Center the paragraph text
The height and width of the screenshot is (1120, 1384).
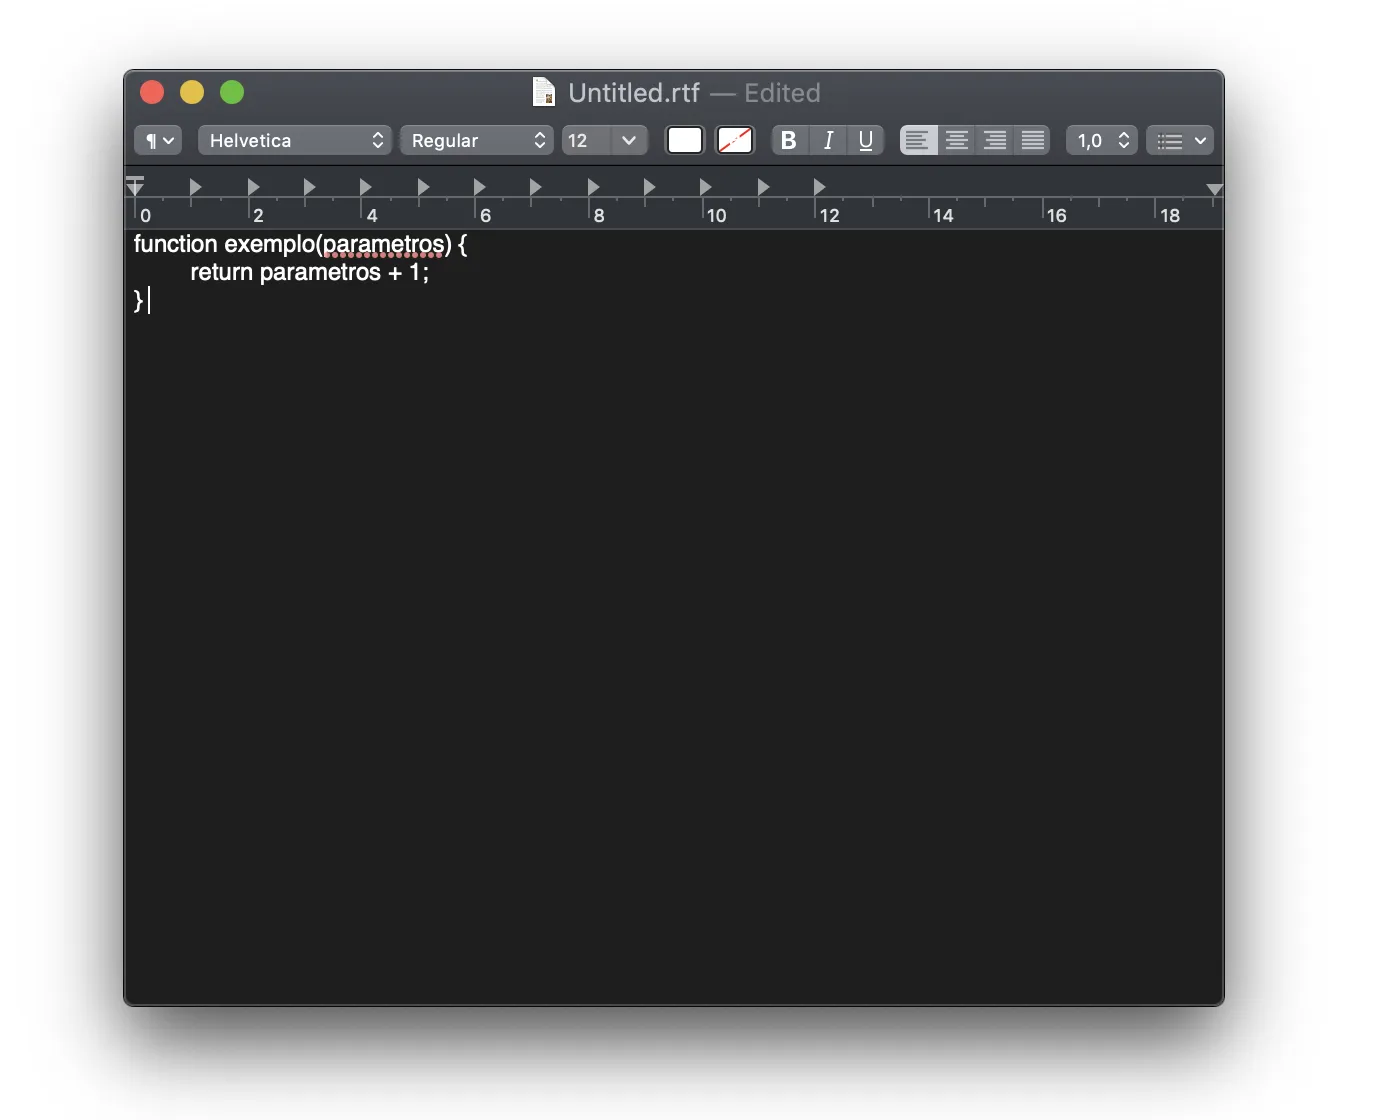[x=956, y=140]
